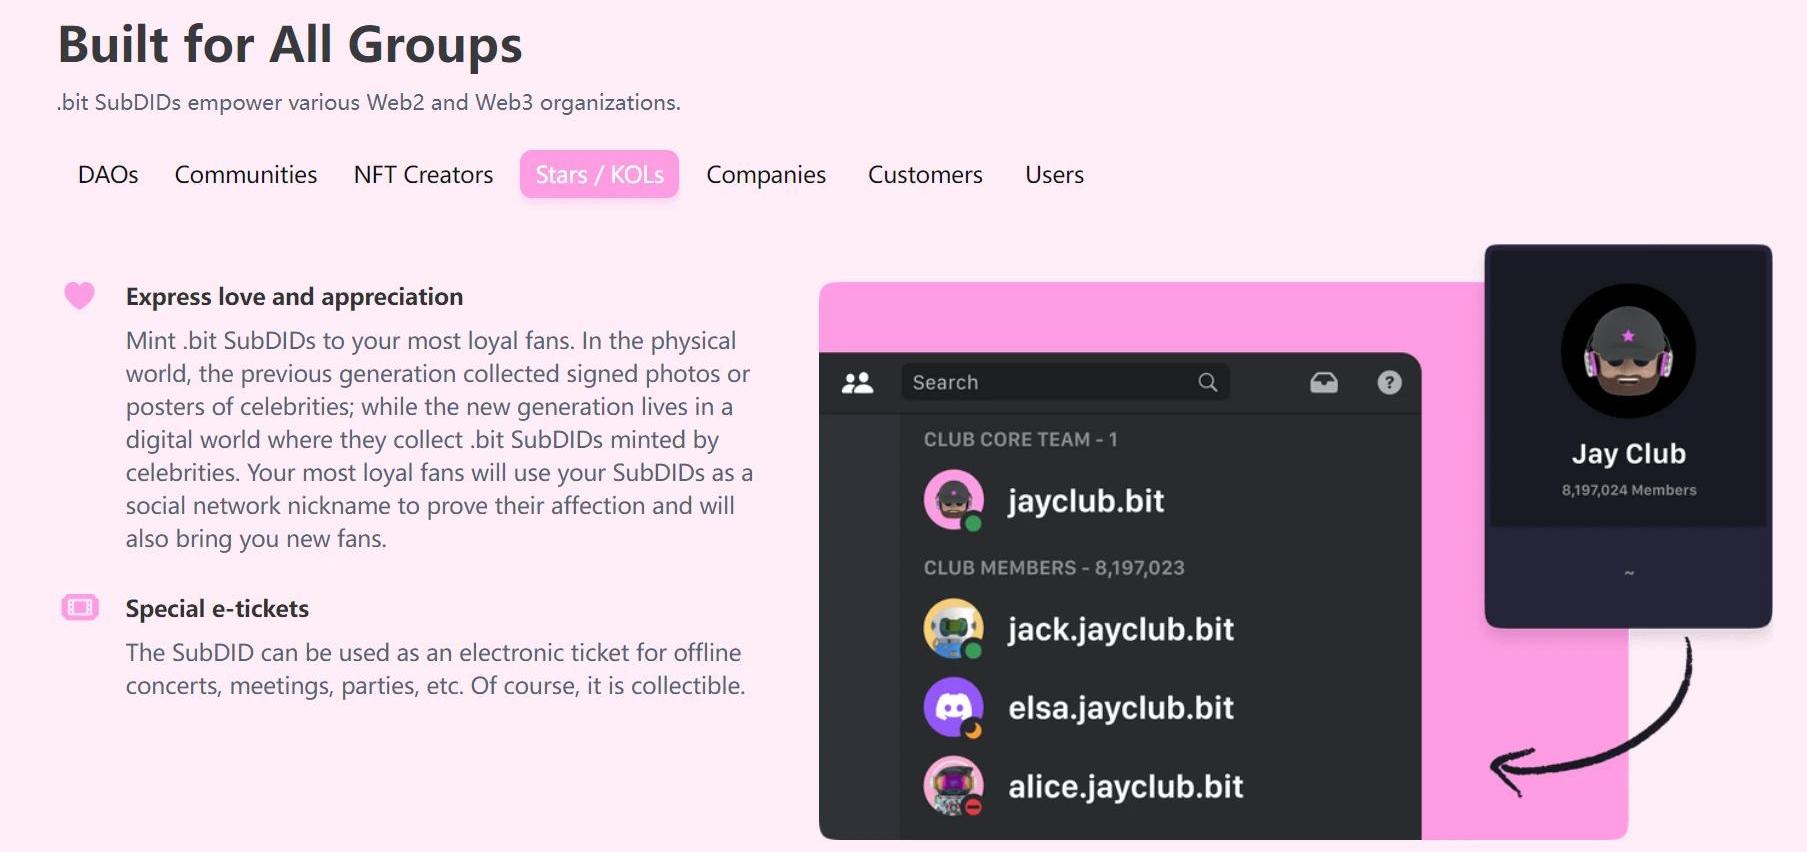This screenshot has height=852, width=1807.
Task: Click jack.jayclub.bit avatar
Action: click(x=953, y=628)
